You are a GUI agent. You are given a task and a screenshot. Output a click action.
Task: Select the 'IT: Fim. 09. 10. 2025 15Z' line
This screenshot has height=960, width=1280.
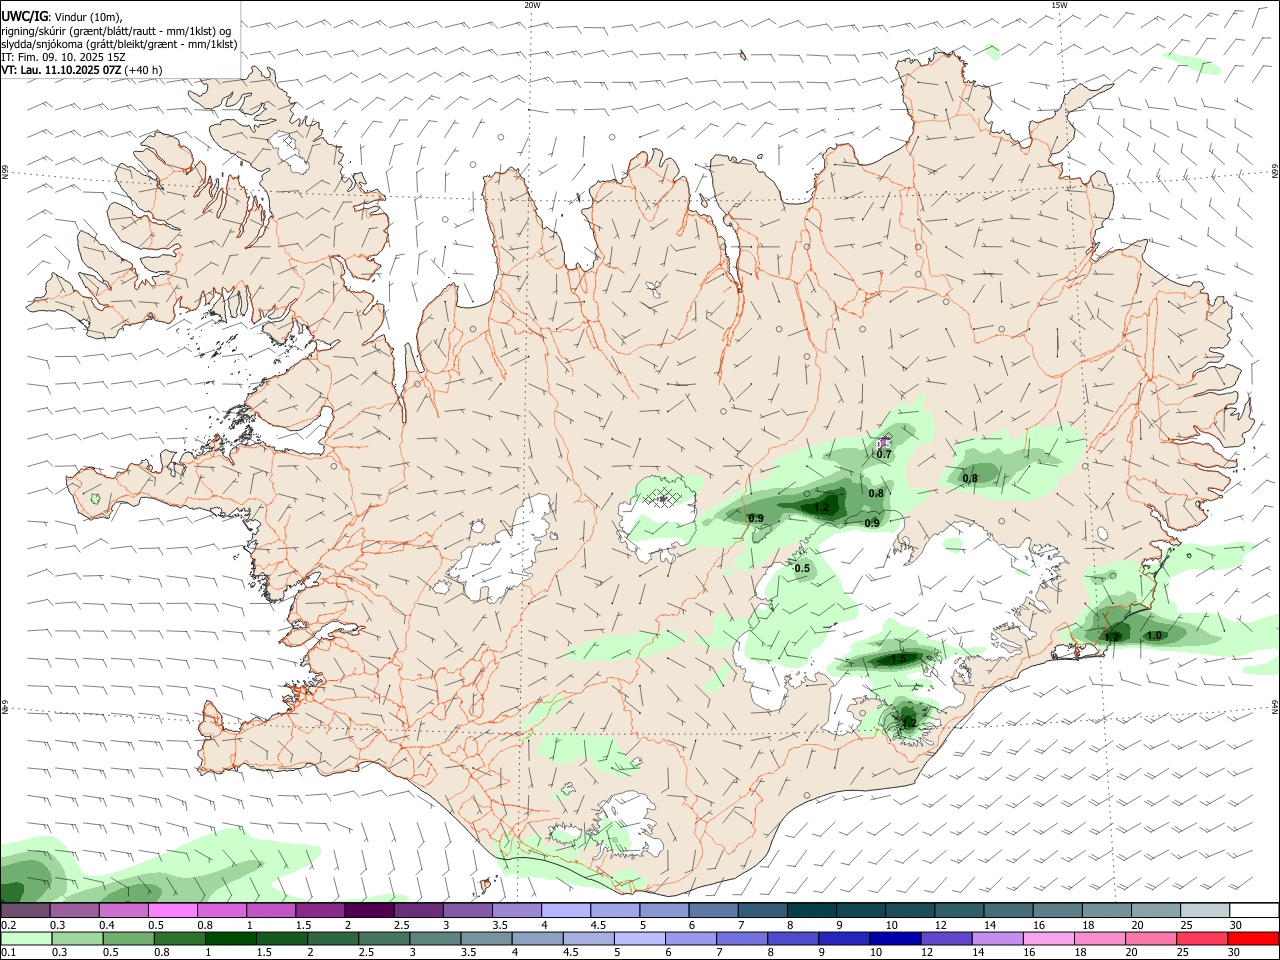tap(63, 57)
